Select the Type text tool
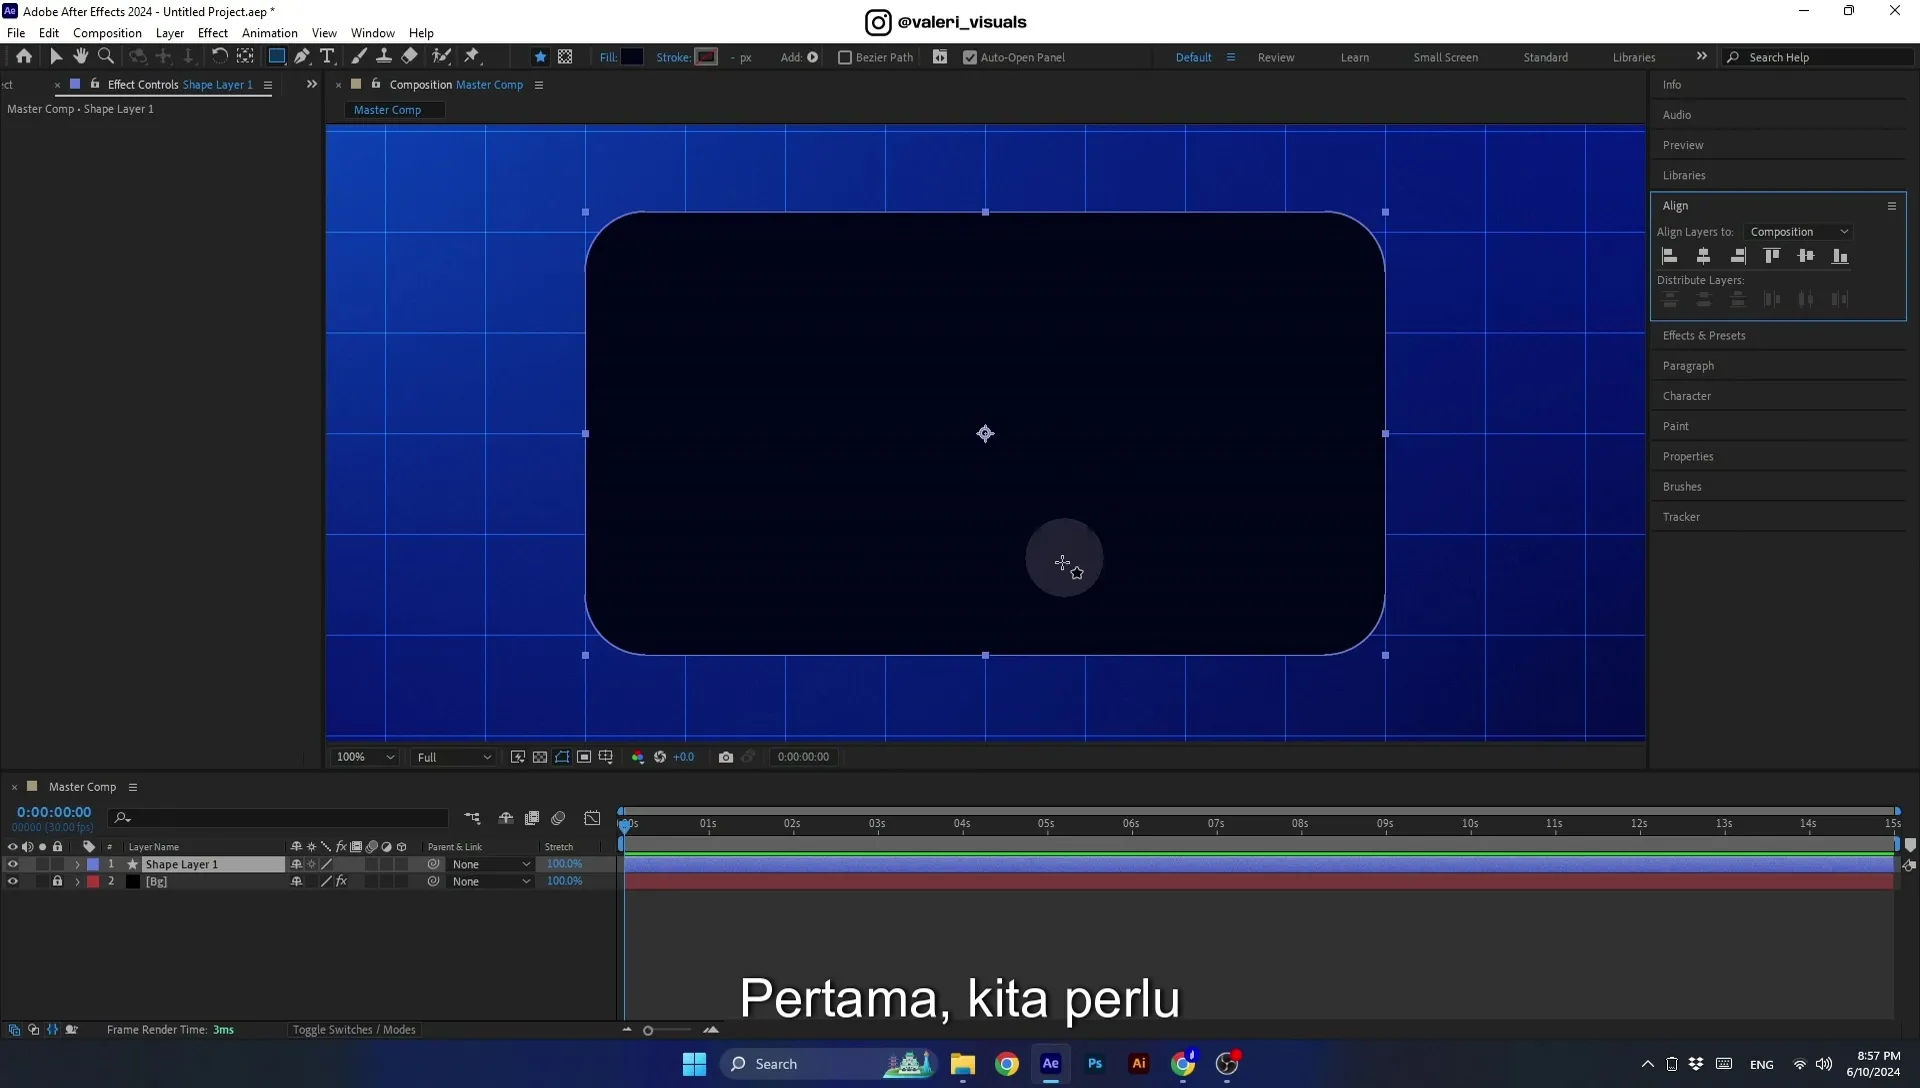This screenshot has height=1088, width=1920. tap(327, 57)
